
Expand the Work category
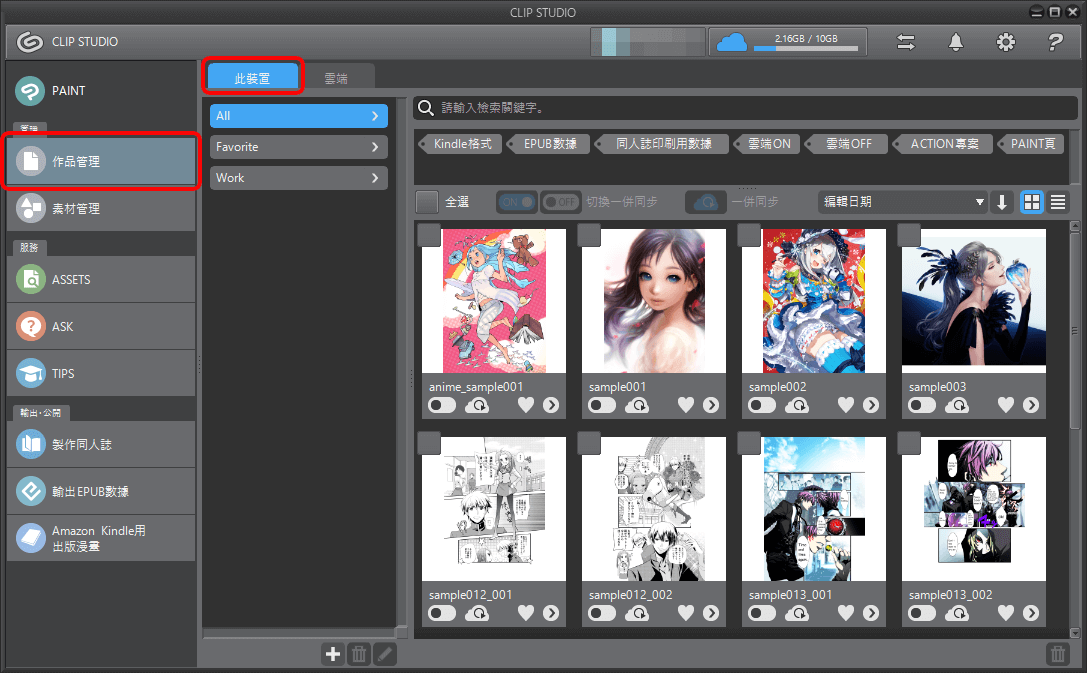pyautogui.click(x=298, y=177)
